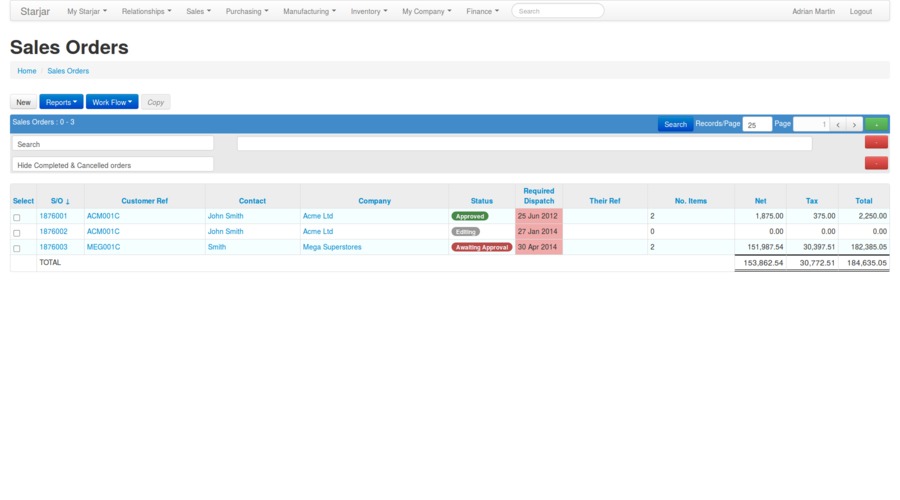Check the box for order 1876003

tap(17, 248)
